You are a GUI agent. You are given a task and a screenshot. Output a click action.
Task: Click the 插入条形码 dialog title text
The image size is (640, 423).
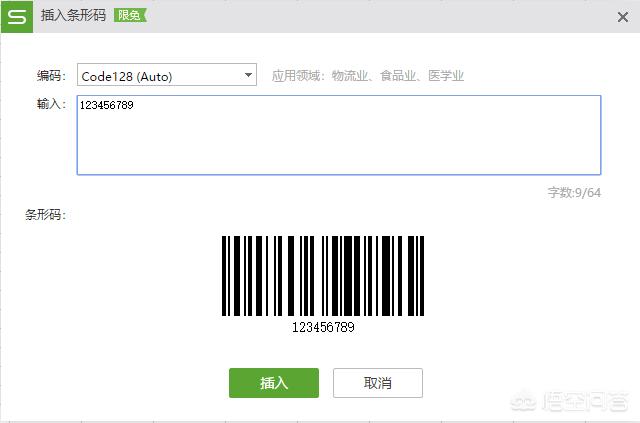click(x=73, y=16)
